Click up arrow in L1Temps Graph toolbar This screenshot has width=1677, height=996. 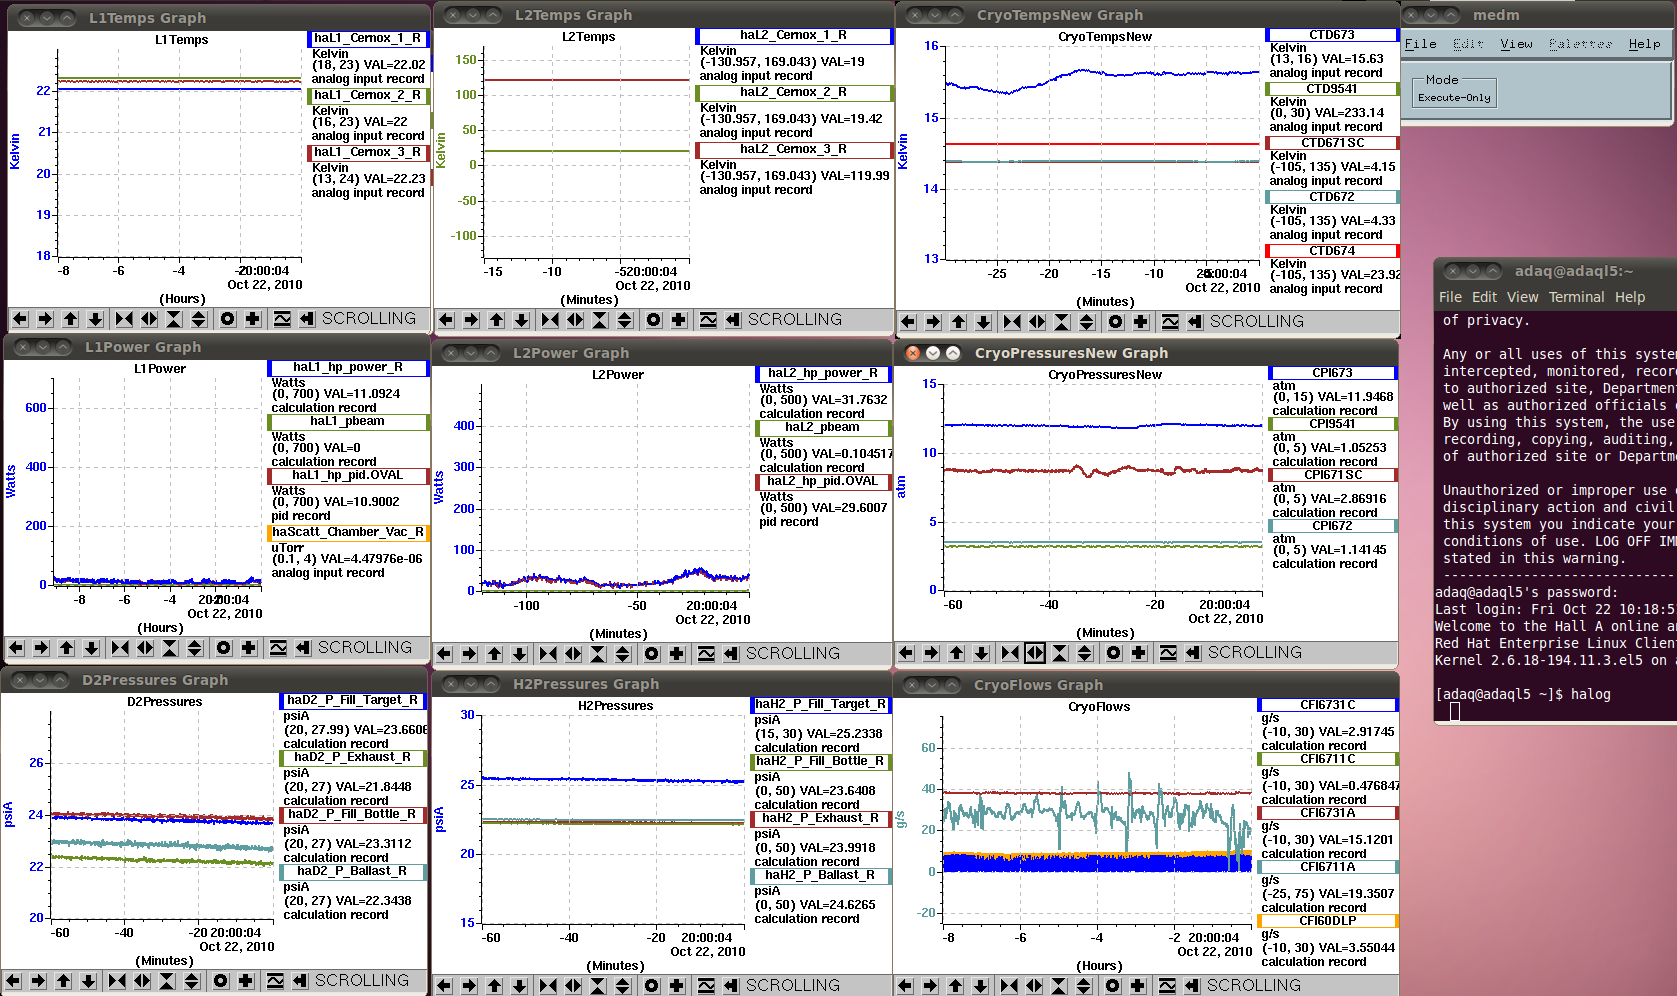point(70,319)
